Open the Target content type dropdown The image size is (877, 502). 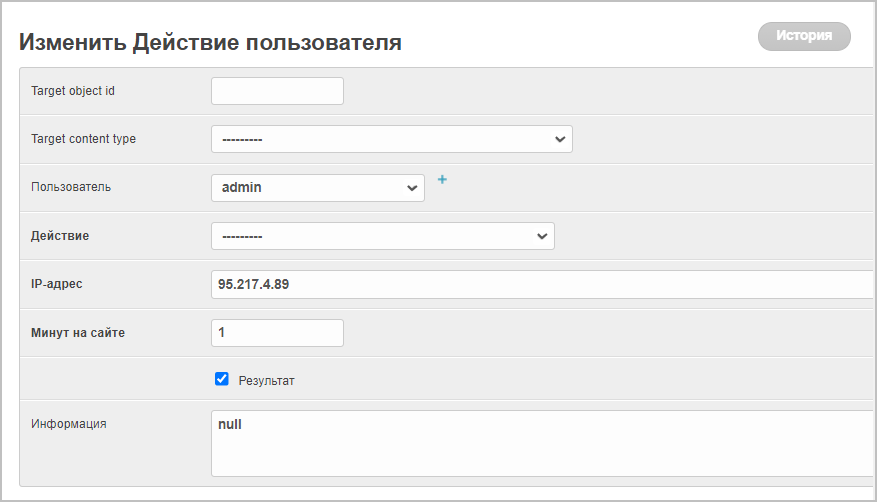[391, 139]
